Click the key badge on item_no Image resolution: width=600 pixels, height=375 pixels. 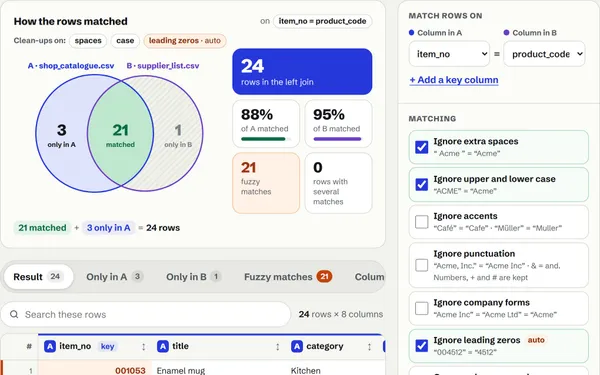click(x=108, y=346)
